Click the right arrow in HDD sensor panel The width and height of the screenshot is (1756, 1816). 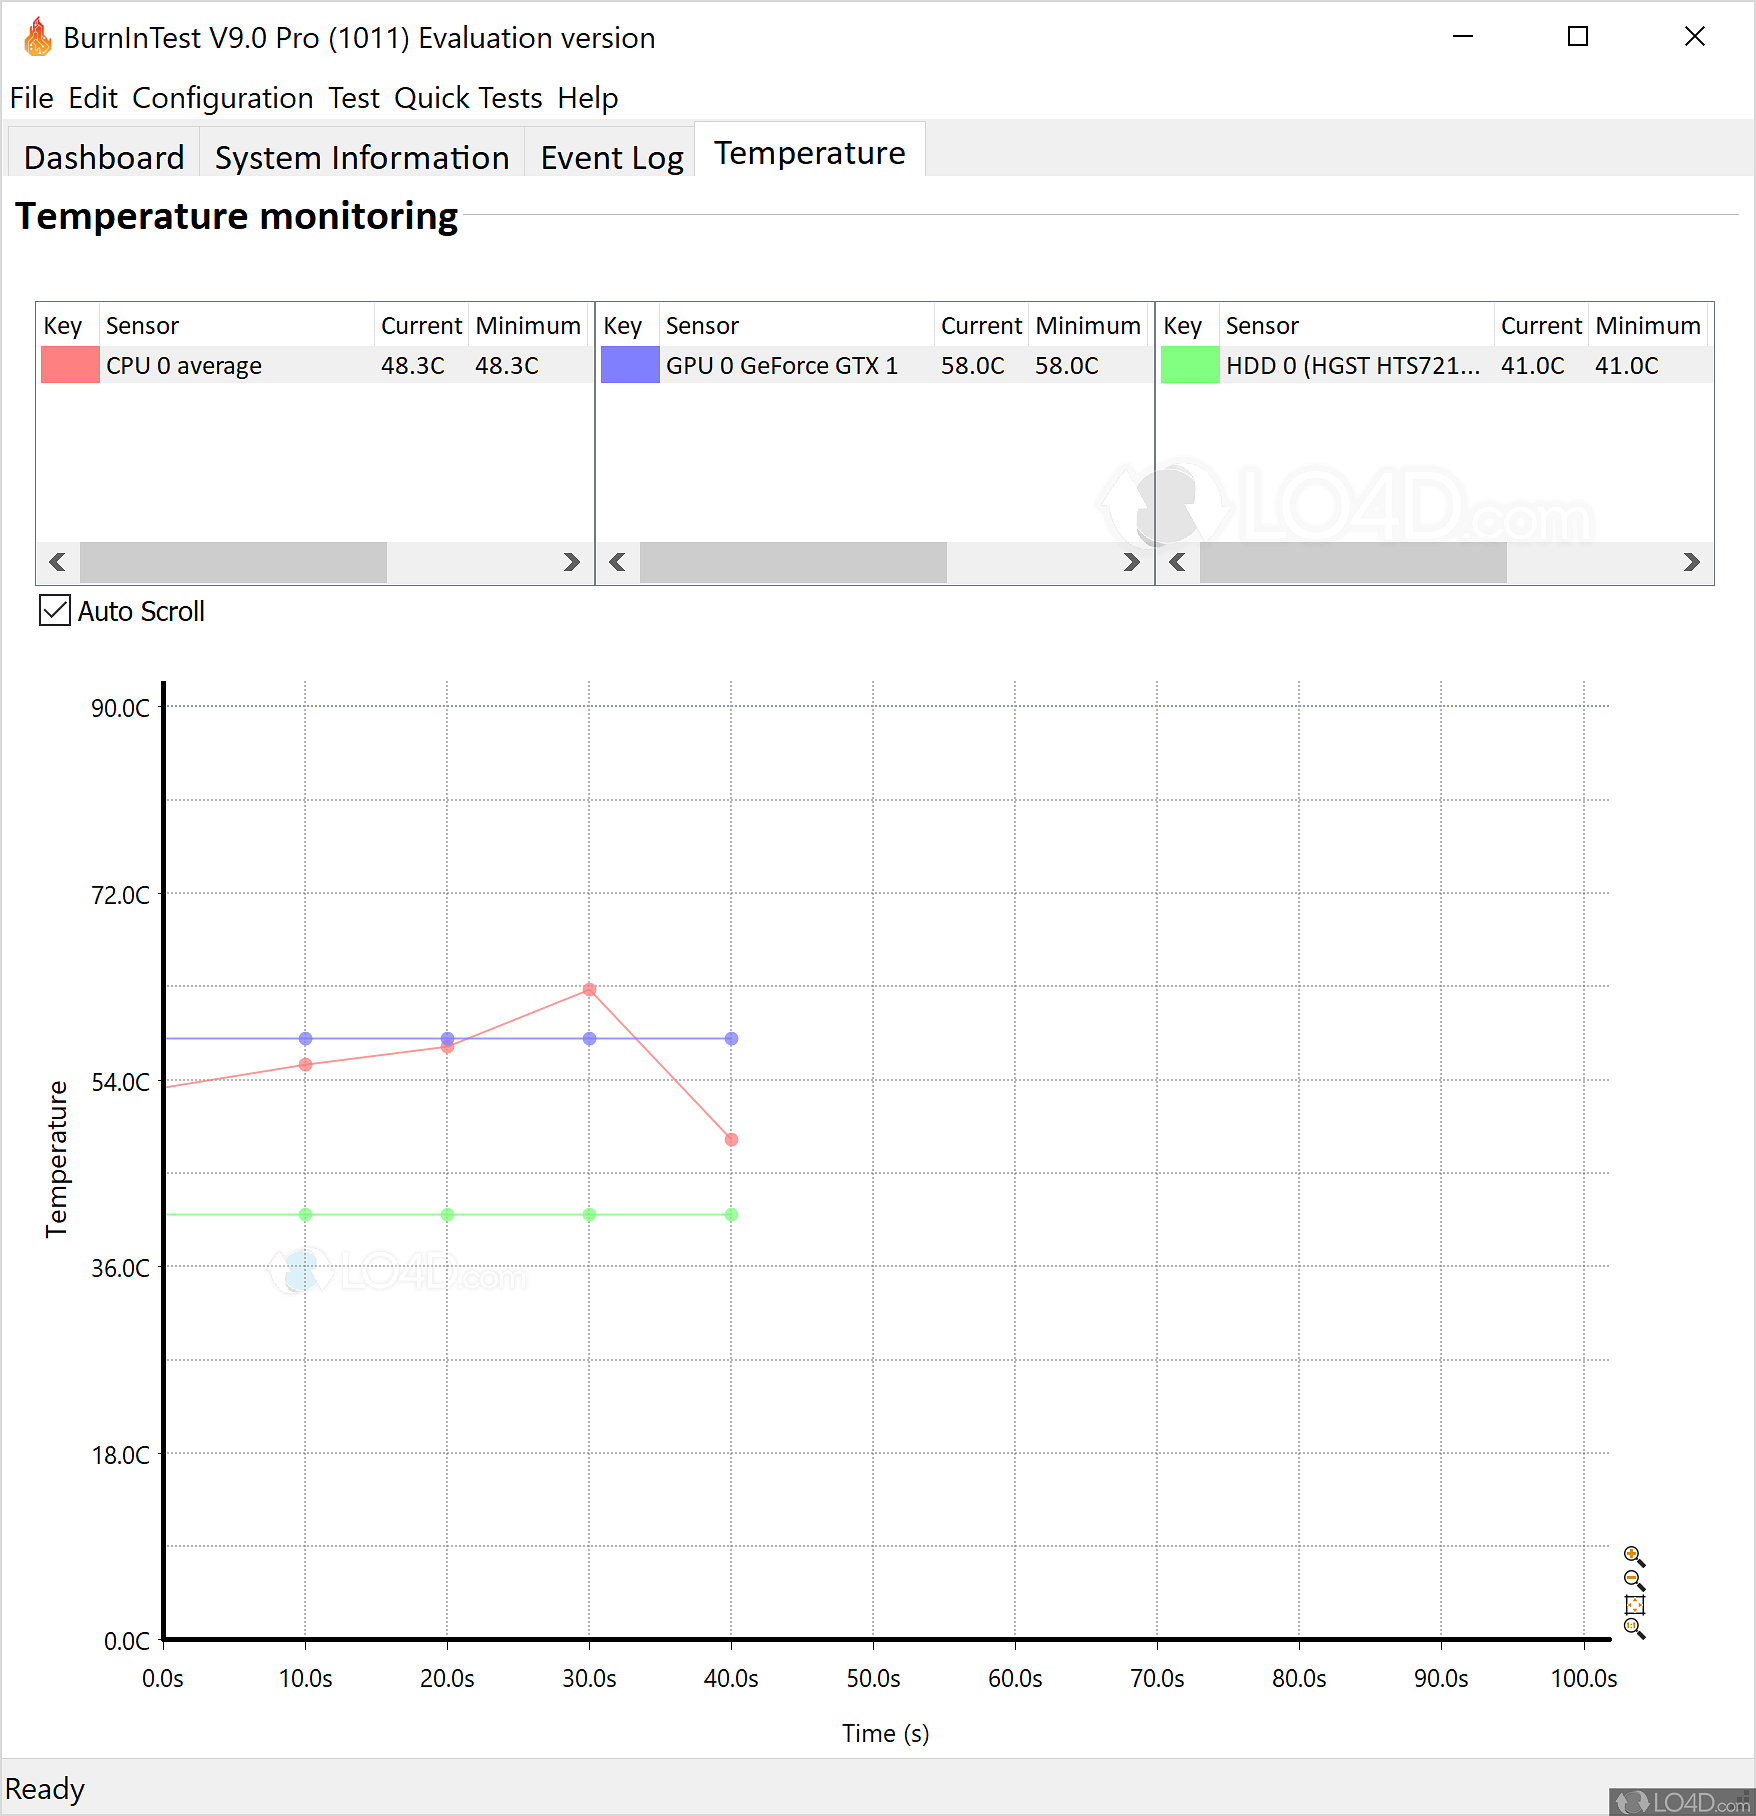tap(1692, 562)
